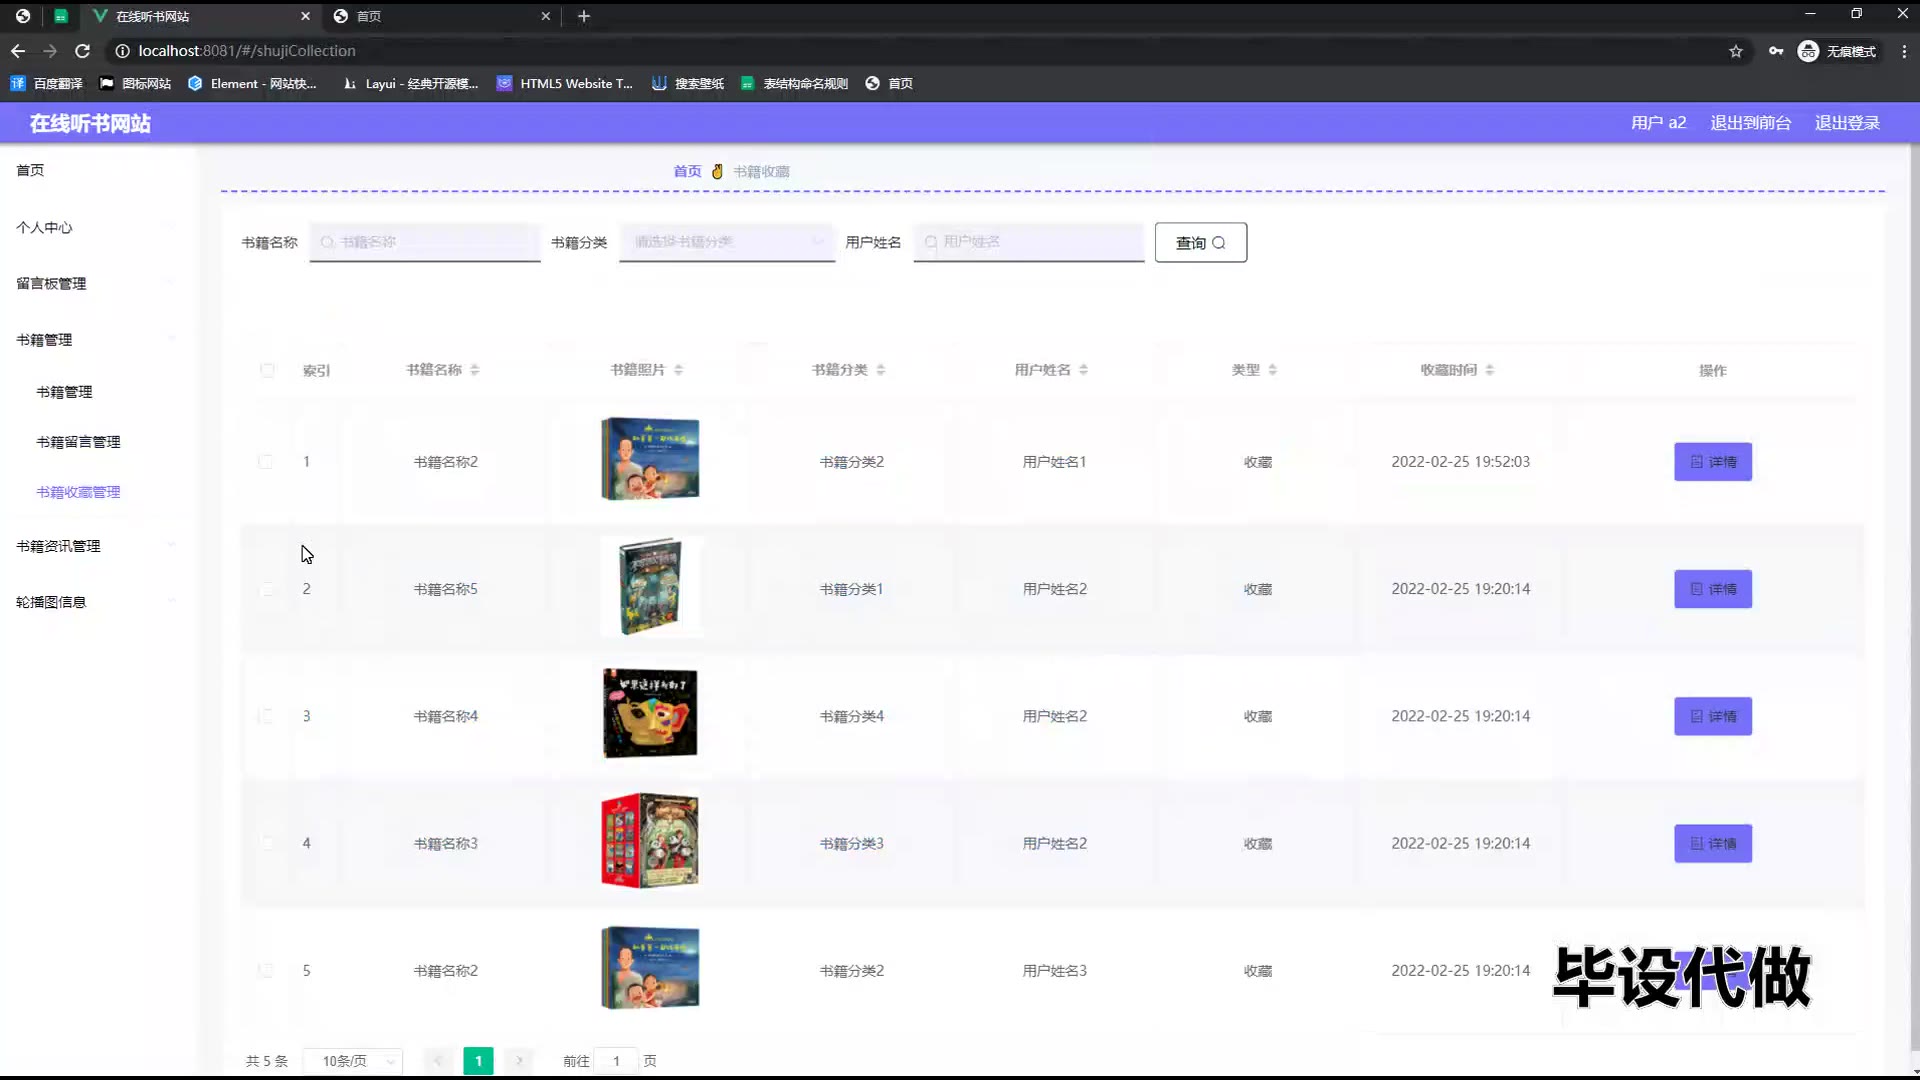Click the 退出到前台 link

coord(1750,123)
